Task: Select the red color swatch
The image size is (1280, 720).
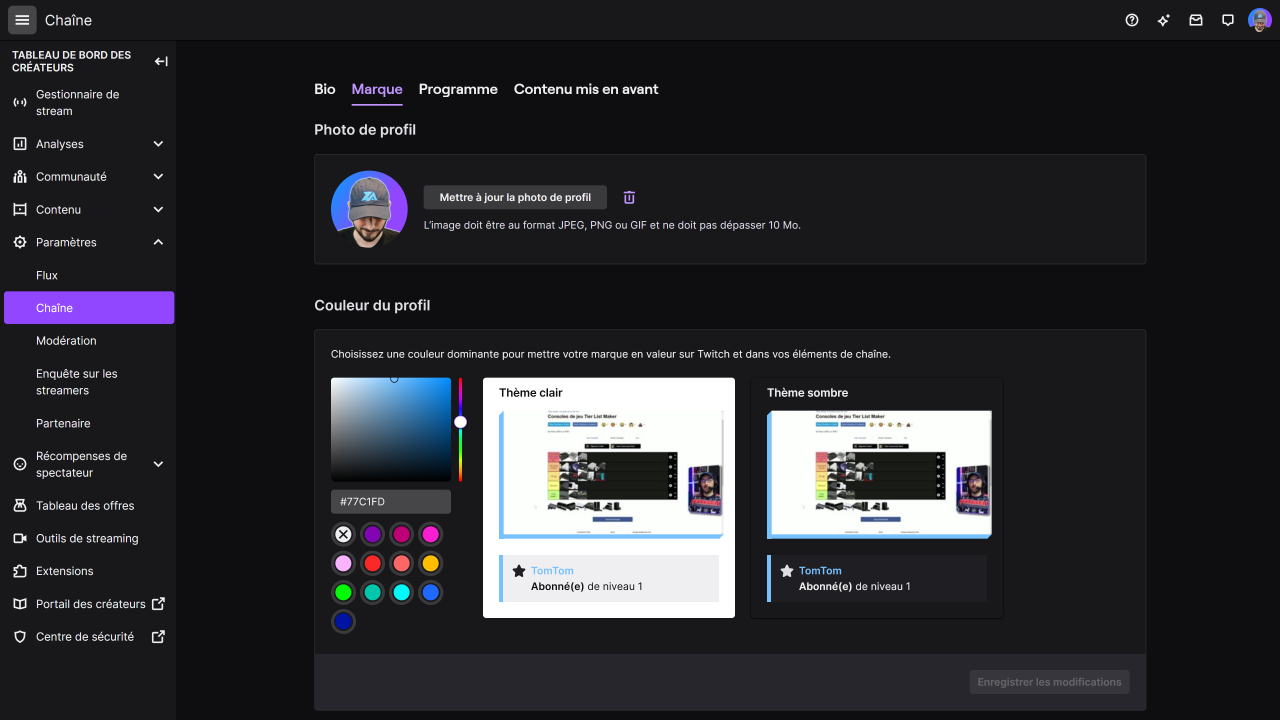Action: point(372,563)
